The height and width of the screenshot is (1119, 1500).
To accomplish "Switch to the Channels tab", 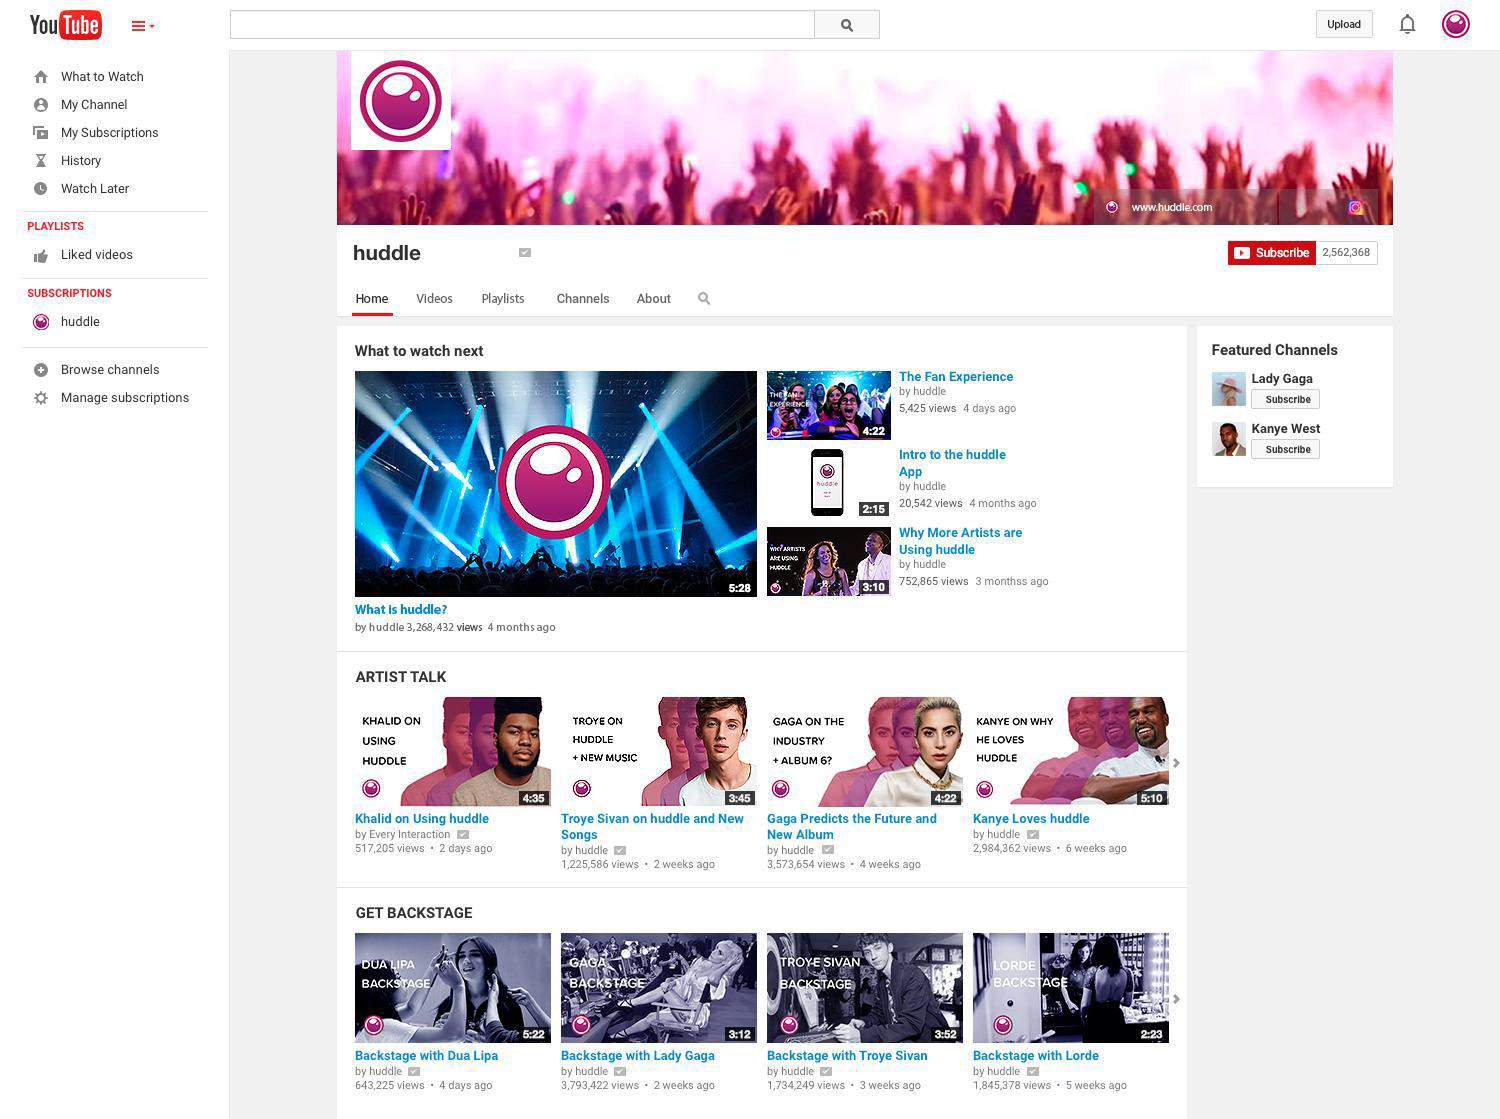I will (x=583, y=299).
